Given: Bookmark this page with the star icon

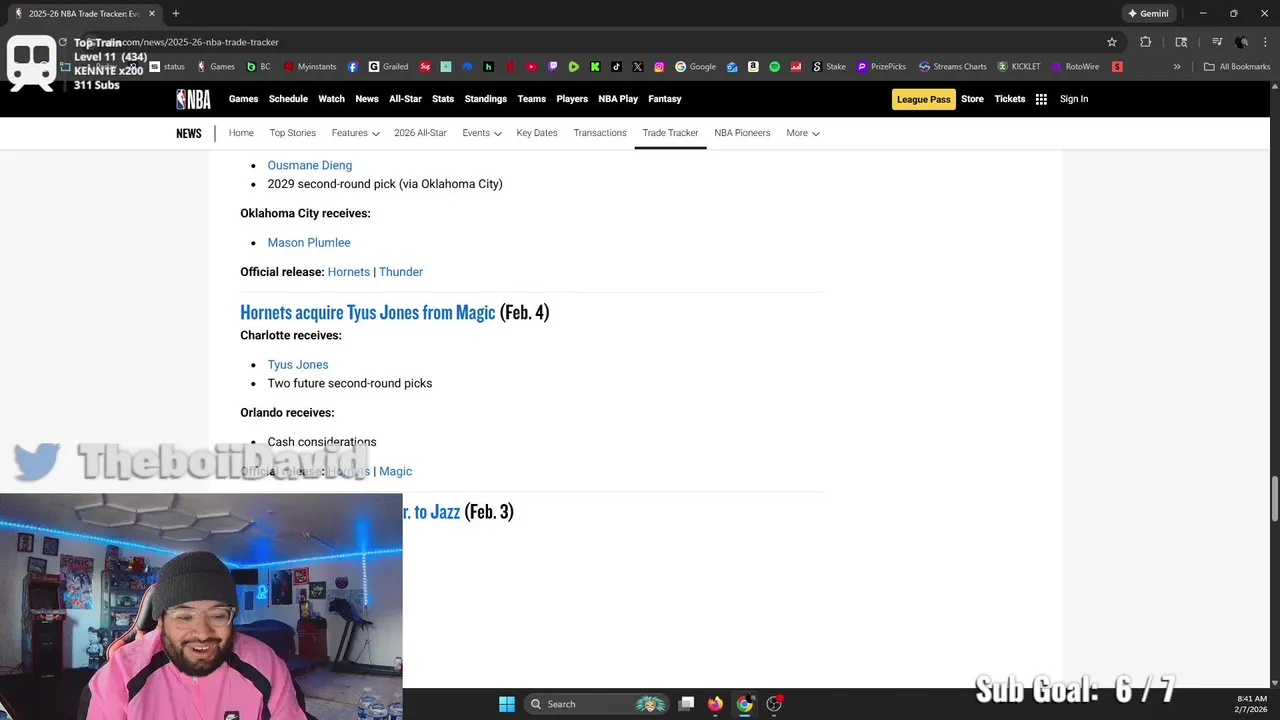Looking at the screenshot, I should 1111,42.
